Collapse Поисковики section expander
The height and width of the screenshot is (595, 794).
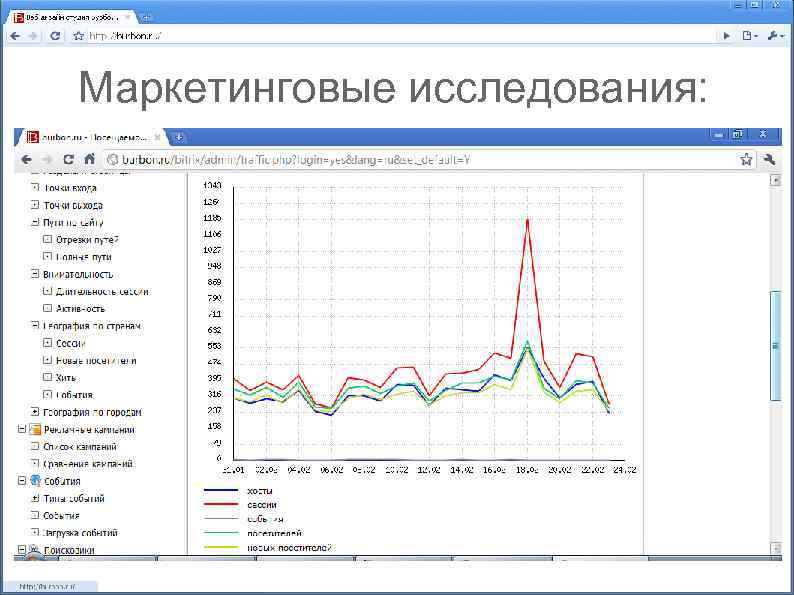[x=22, y=549]
